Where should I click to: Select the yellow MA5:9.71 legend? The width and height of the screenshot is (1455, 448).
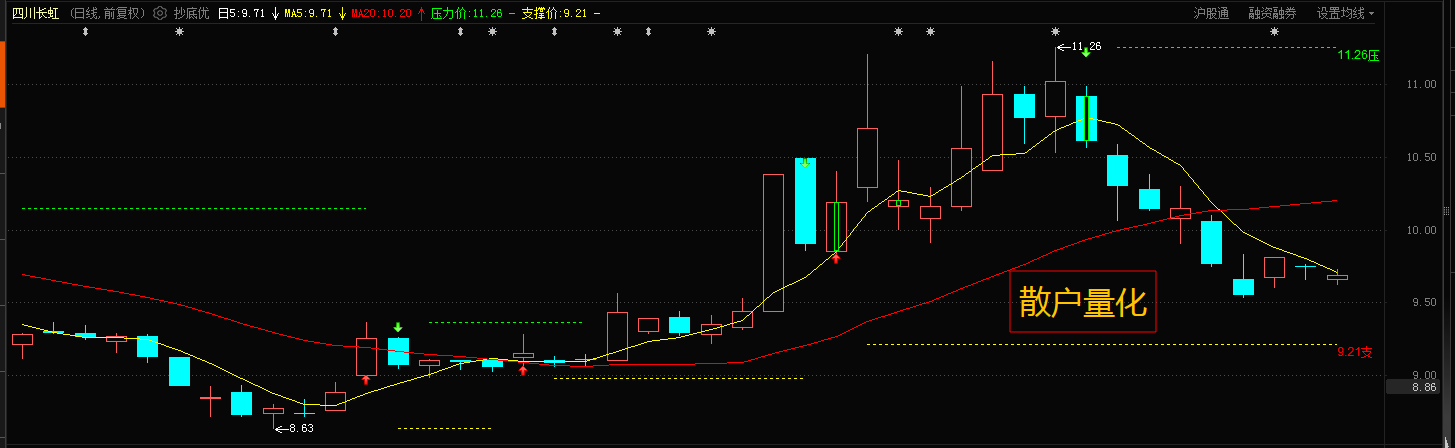[308, 14]
